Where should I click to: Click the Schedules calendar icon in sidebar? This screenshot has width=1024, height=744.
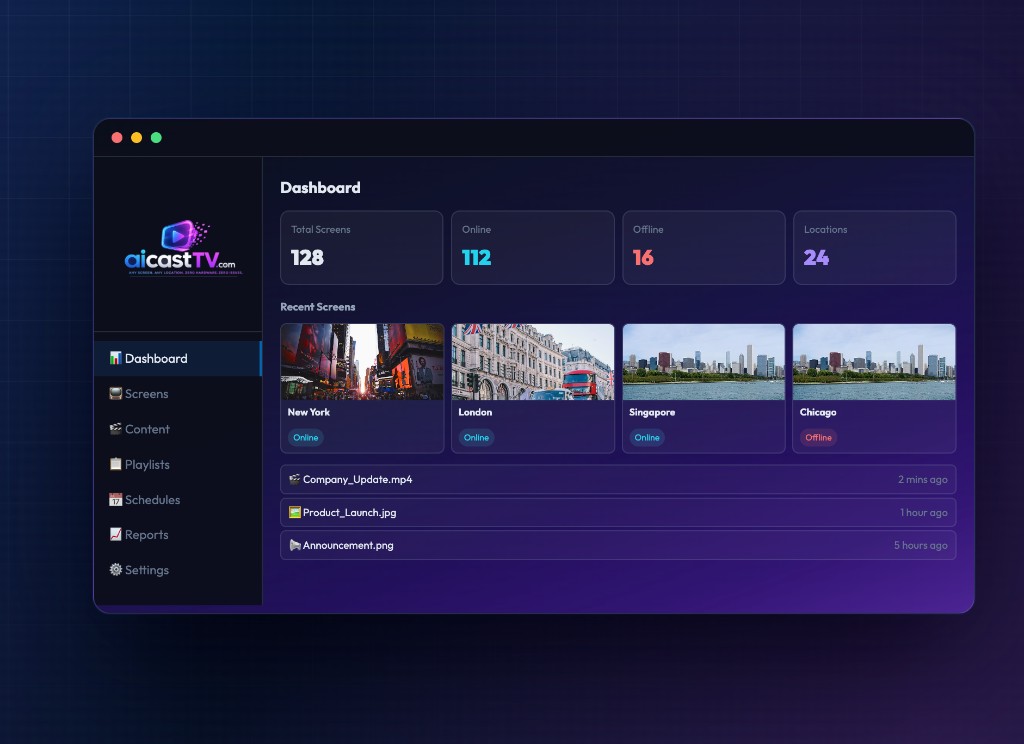116,499
